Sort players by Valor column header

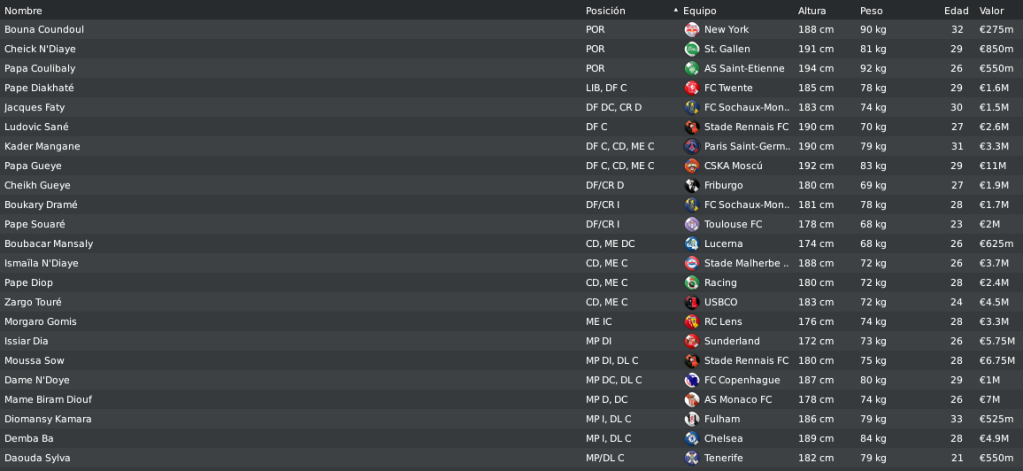[x=991, y=10]
